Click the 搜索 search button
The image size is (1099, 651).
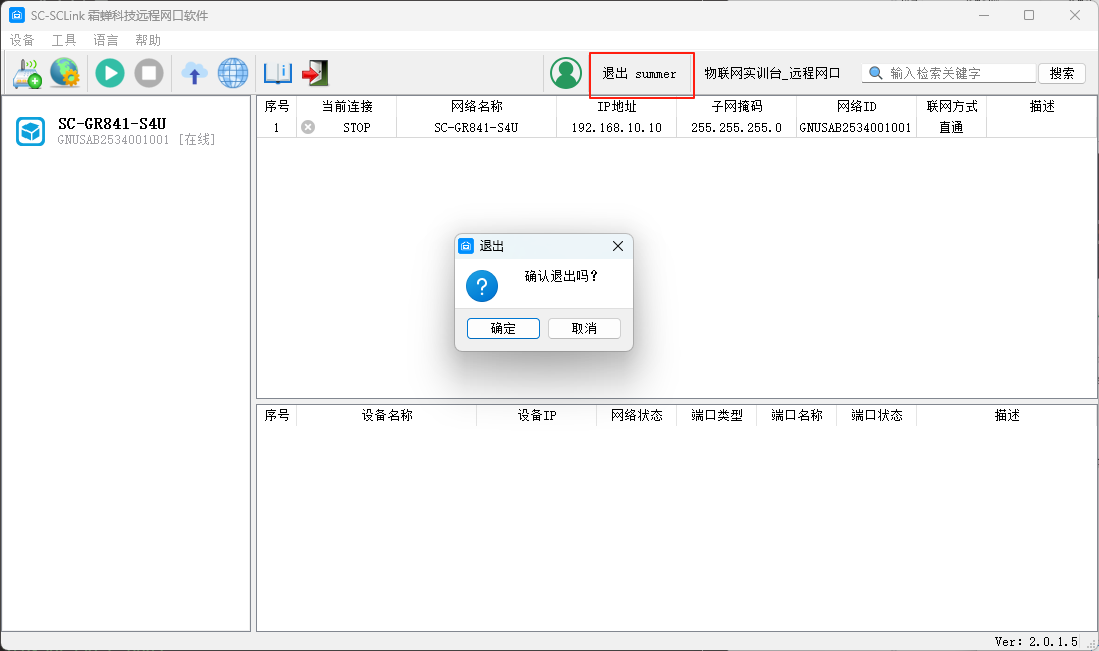click(x=1061, y=73)
